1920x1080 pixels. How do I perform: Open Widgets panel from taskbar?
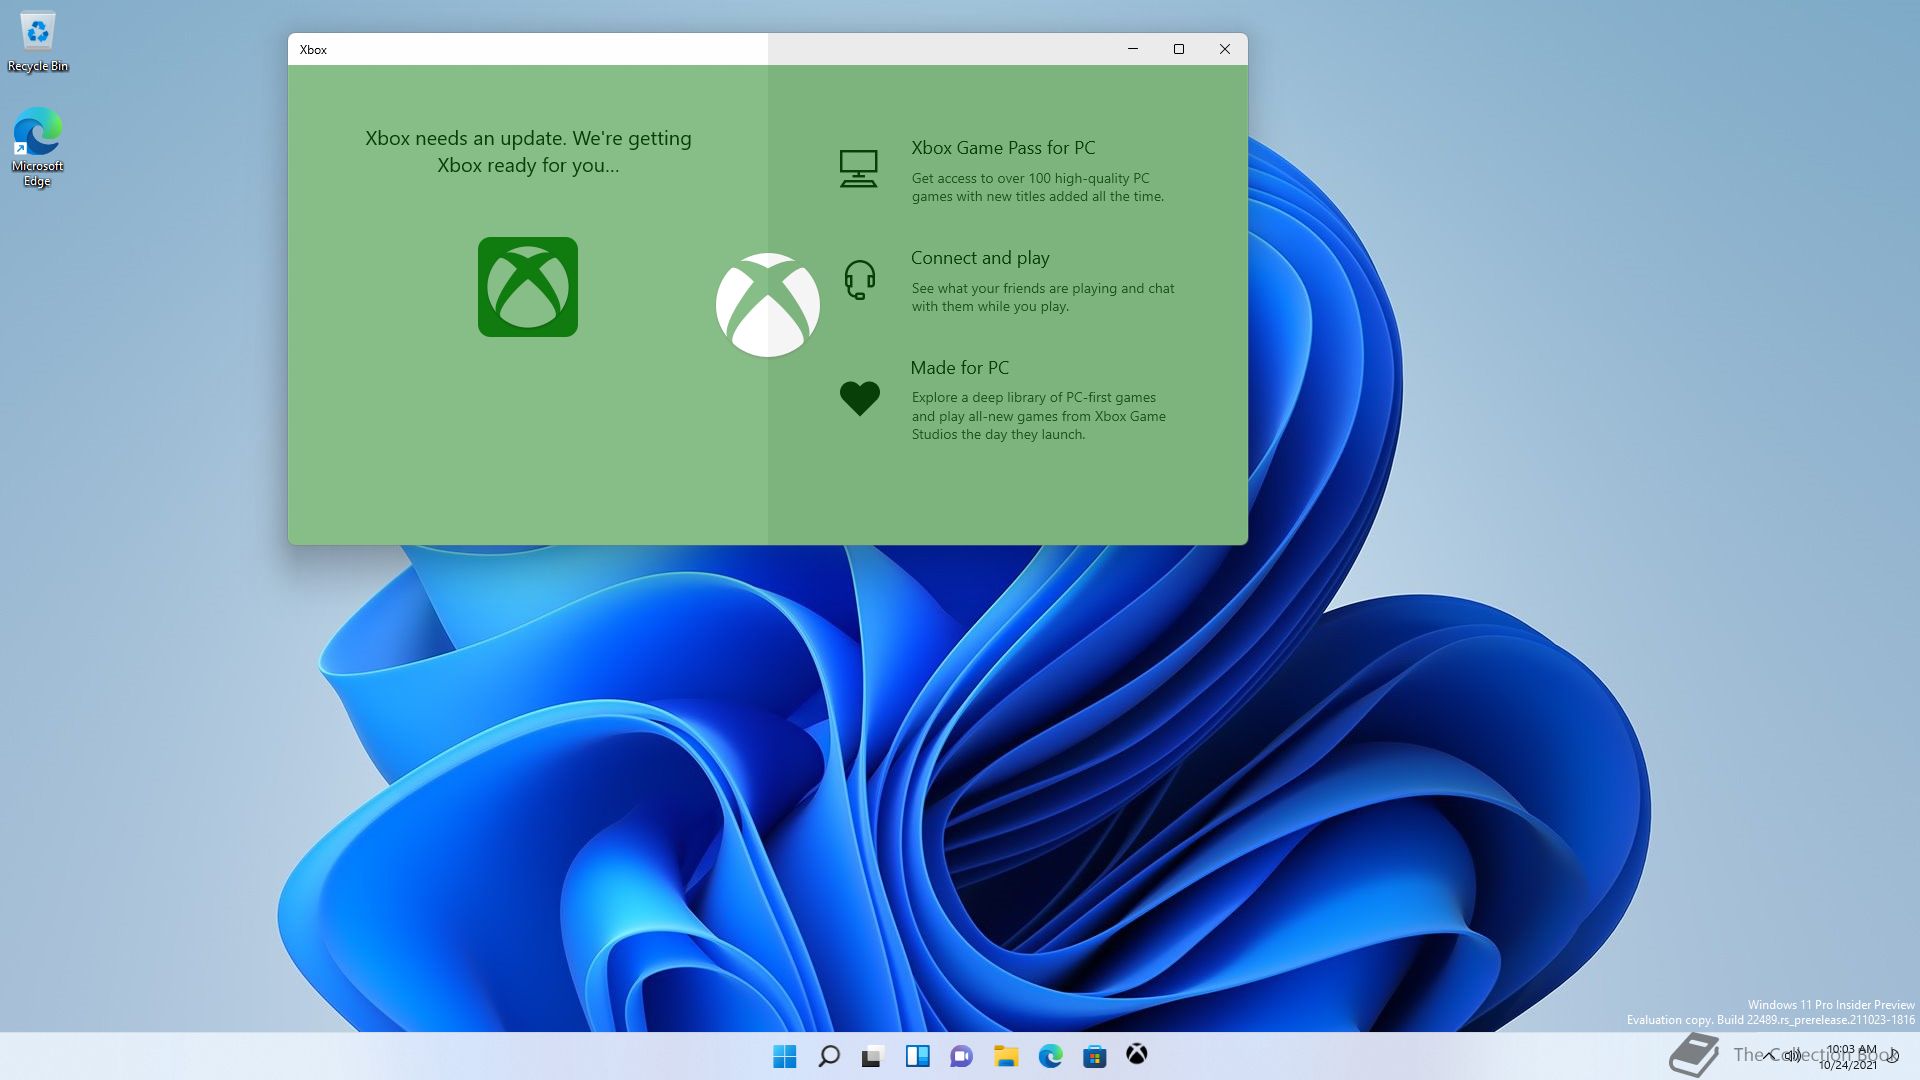point(917,1056)
